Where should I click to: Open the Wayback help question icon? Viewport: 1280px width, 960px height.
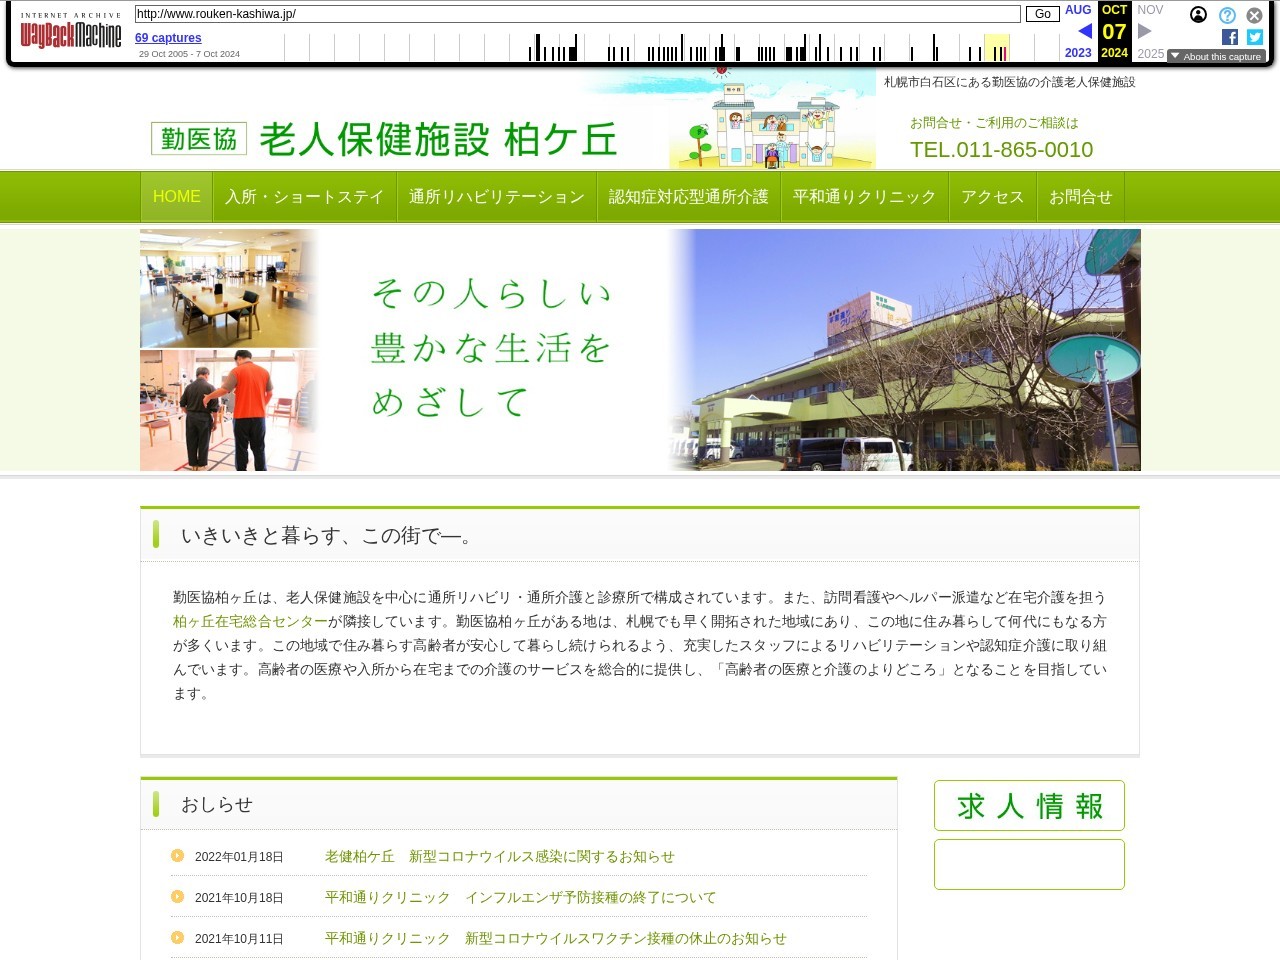point(1227,15)
